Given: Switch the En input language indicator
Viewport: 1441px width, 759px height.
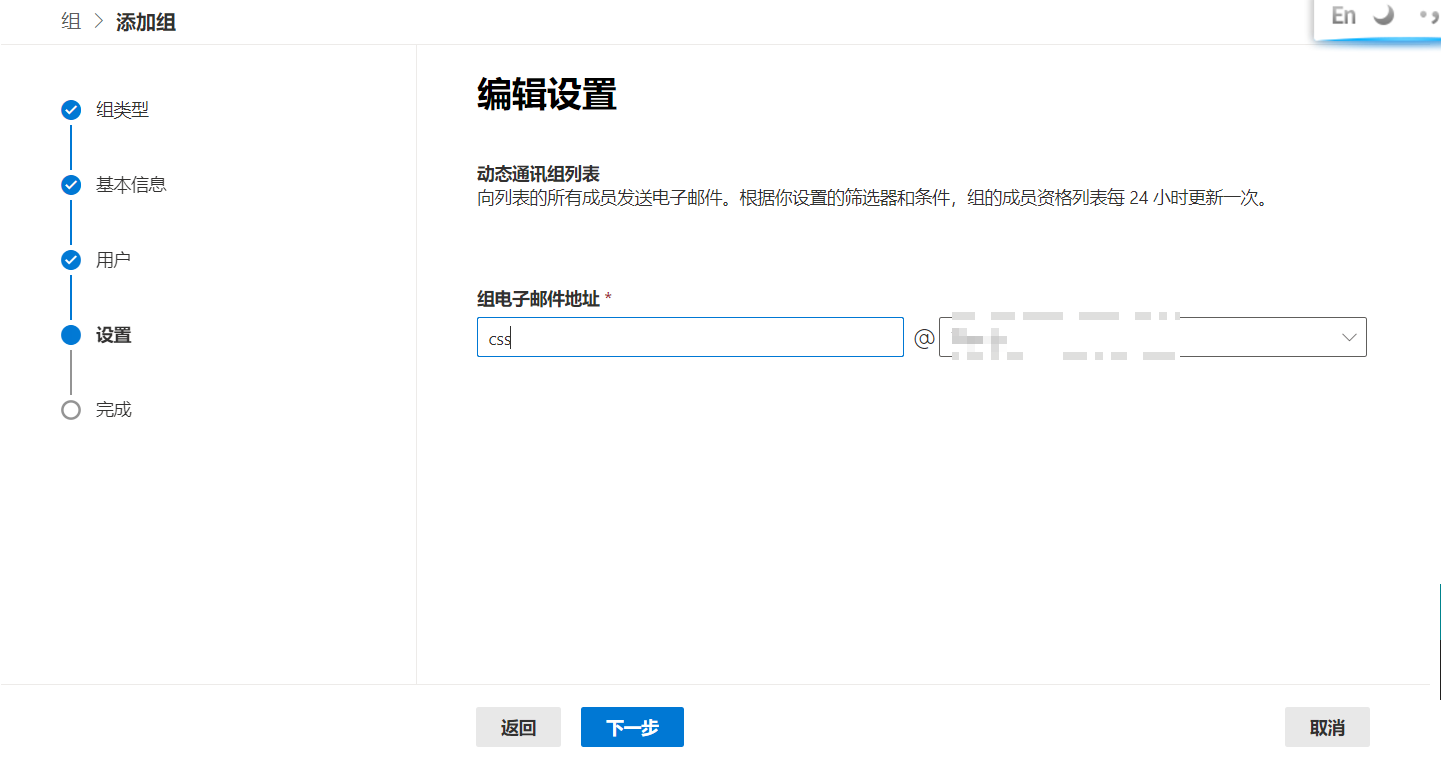Looking at the screenshot, I should click(x=1343, y=16).
